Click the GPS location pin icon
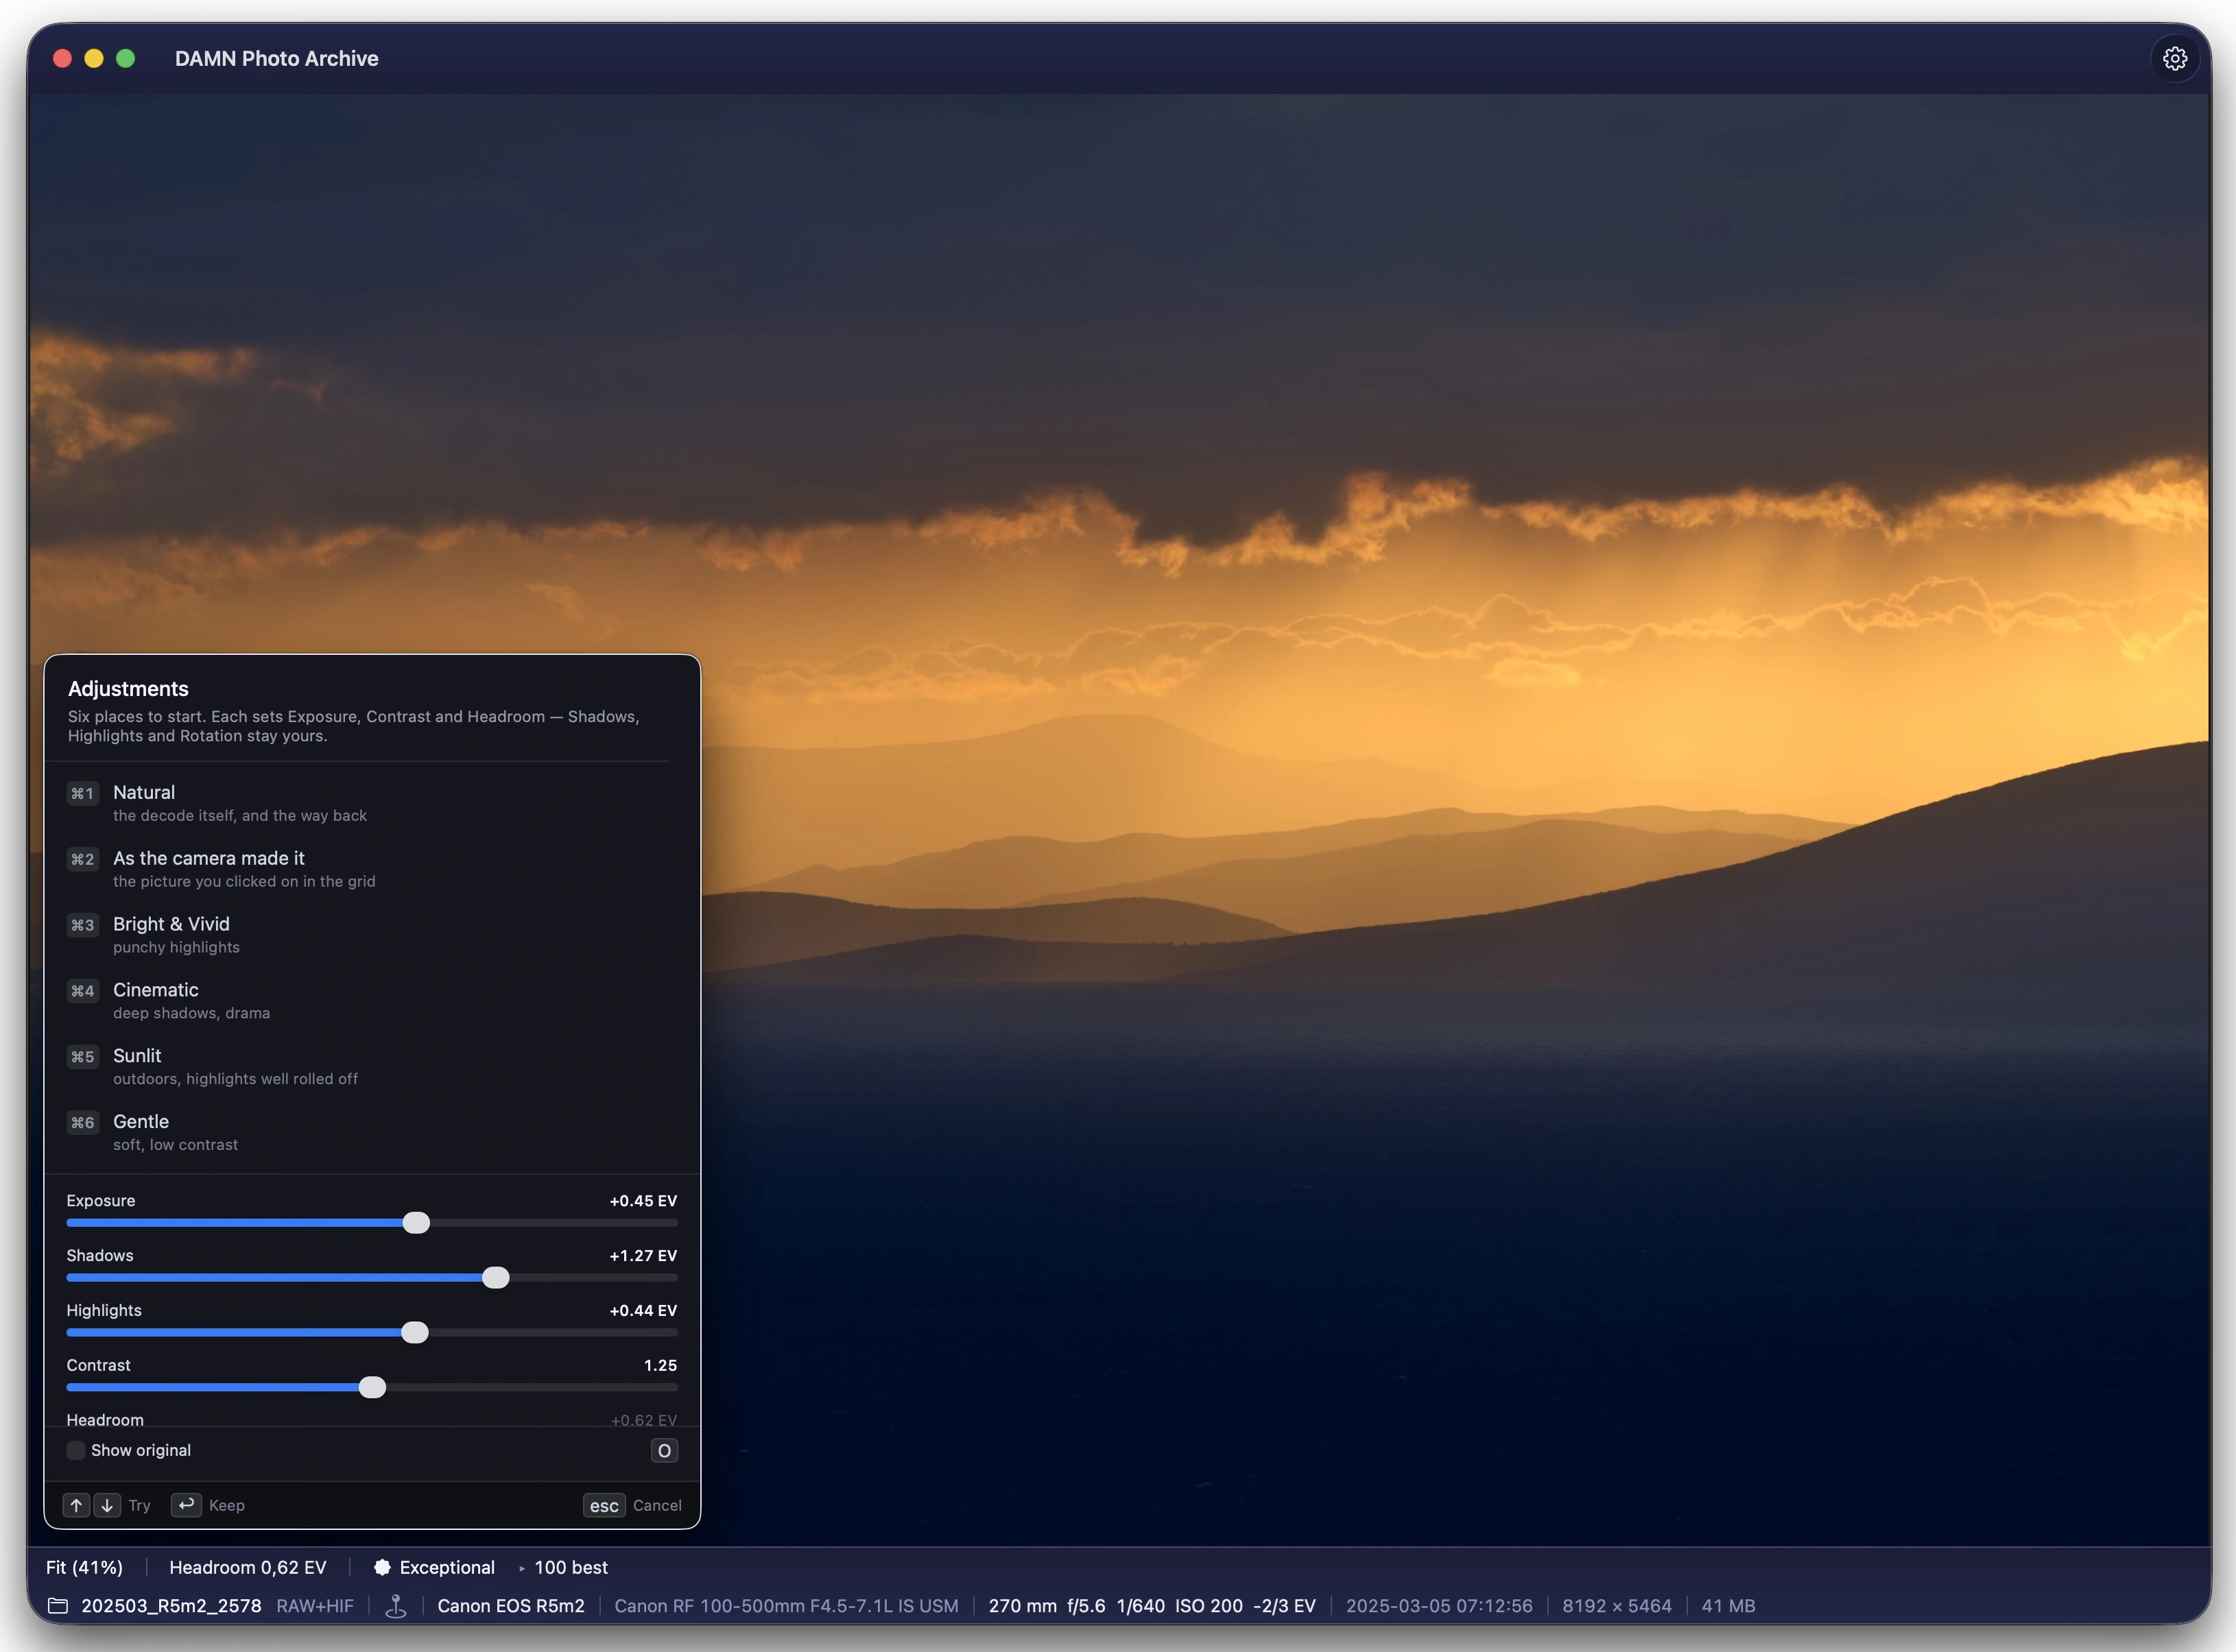 pyautogui.click(x=396, y=1606)
